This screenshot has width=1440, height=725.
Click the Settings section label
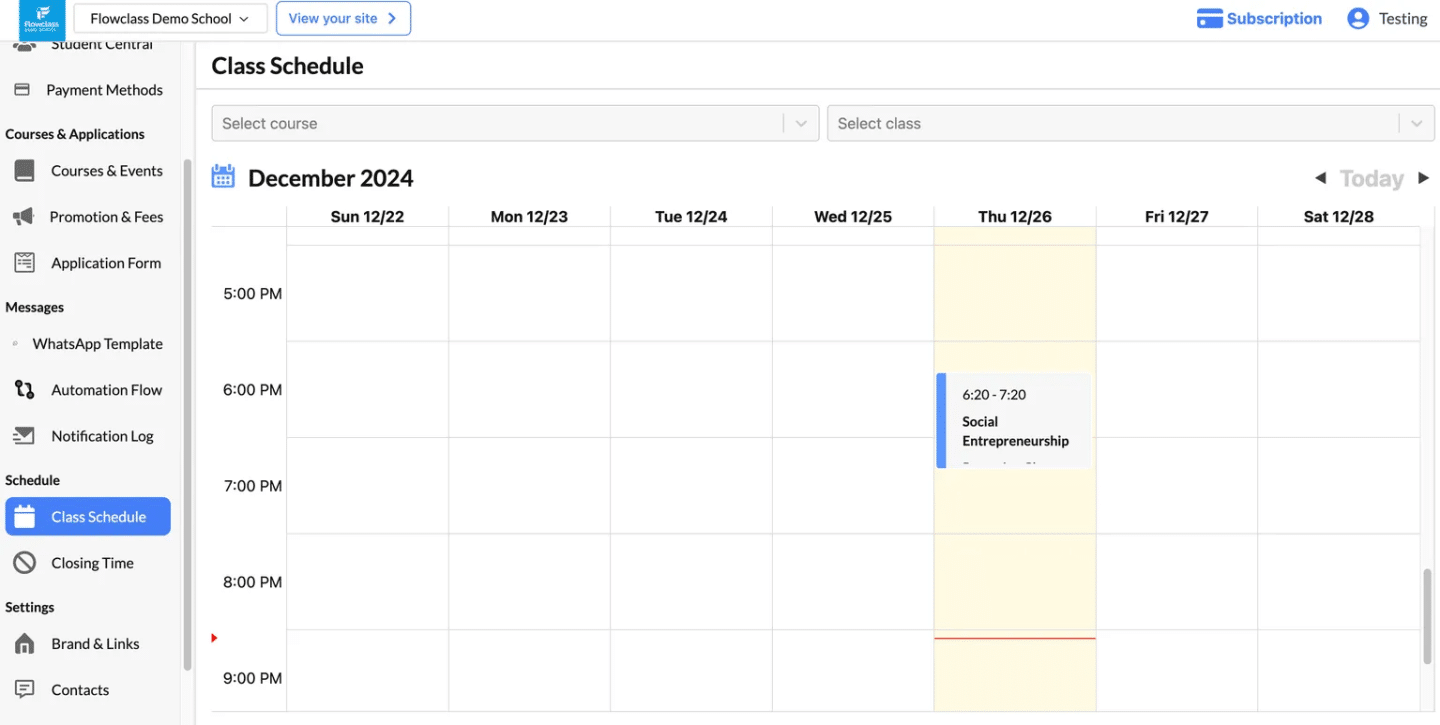click(30, 607)
